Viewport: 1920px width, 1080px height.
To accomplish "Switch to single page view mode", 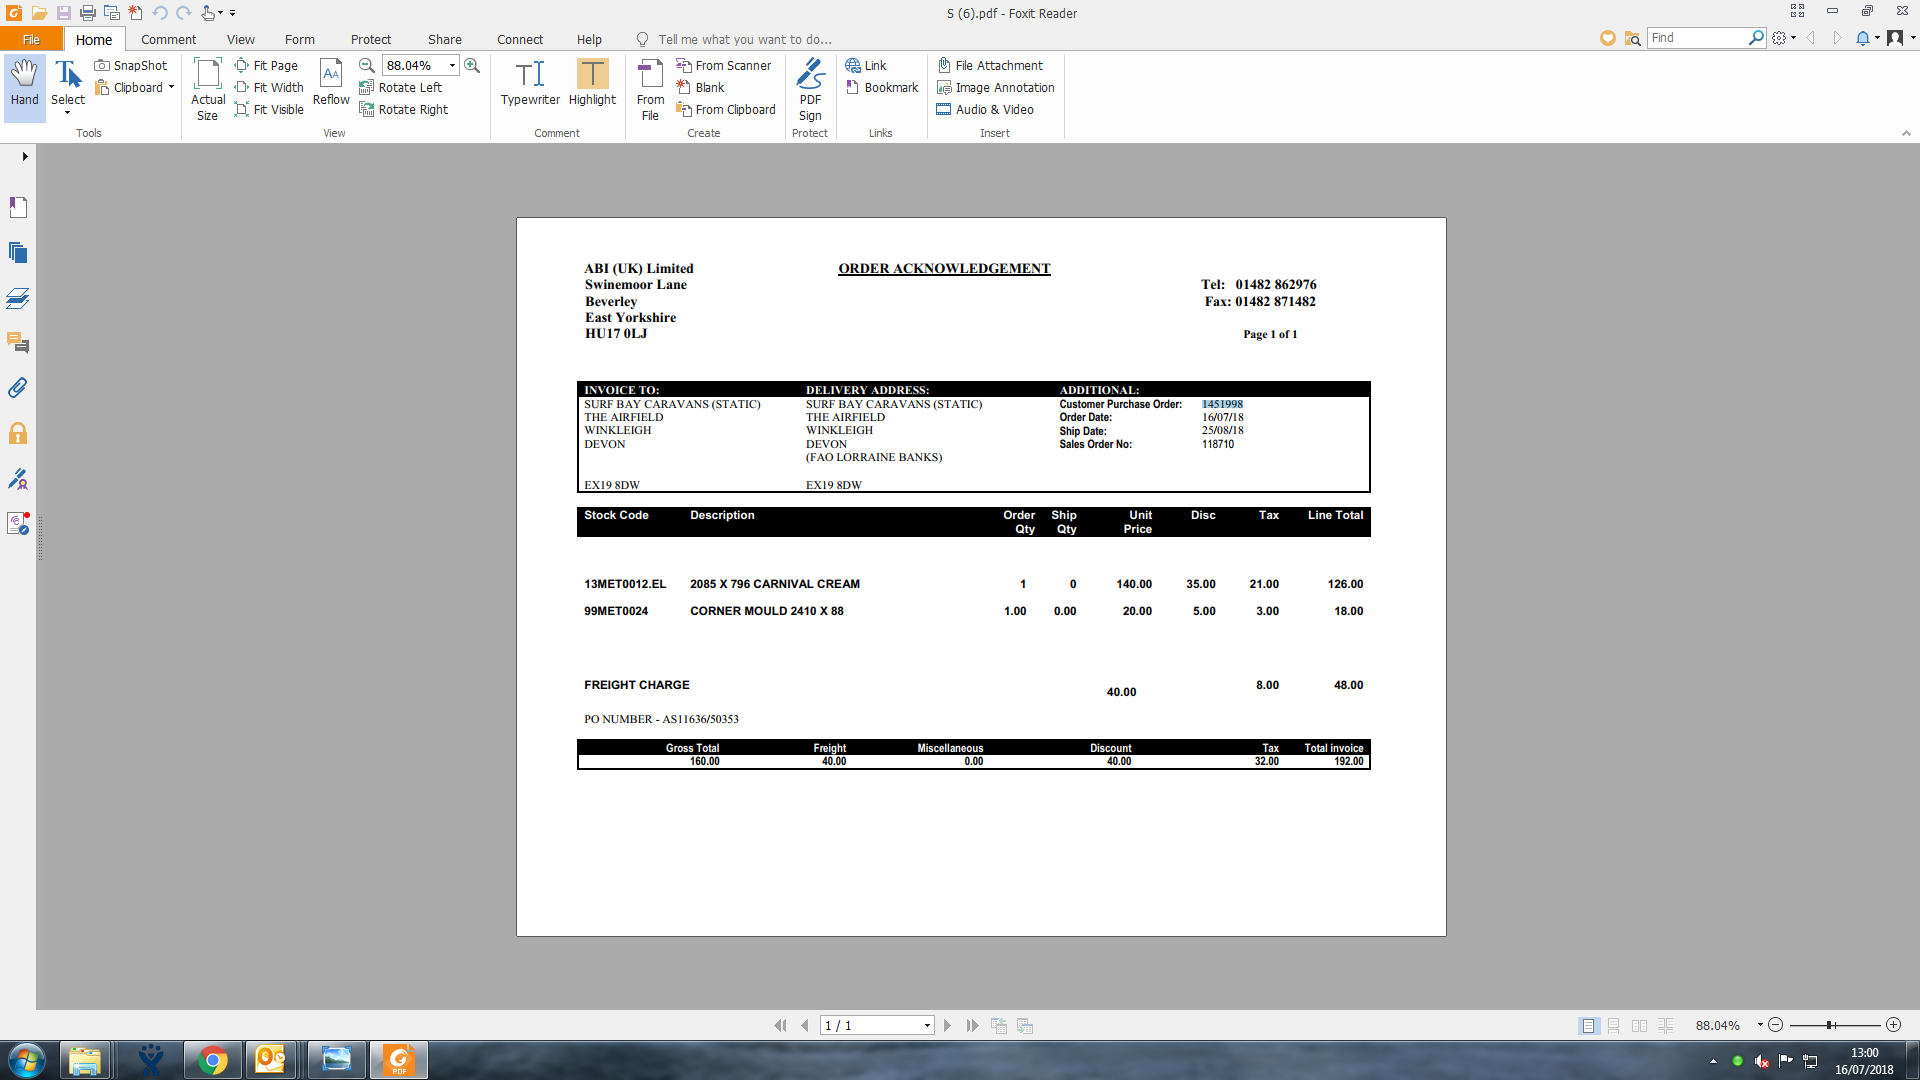I will (x=1588, y=1026).
